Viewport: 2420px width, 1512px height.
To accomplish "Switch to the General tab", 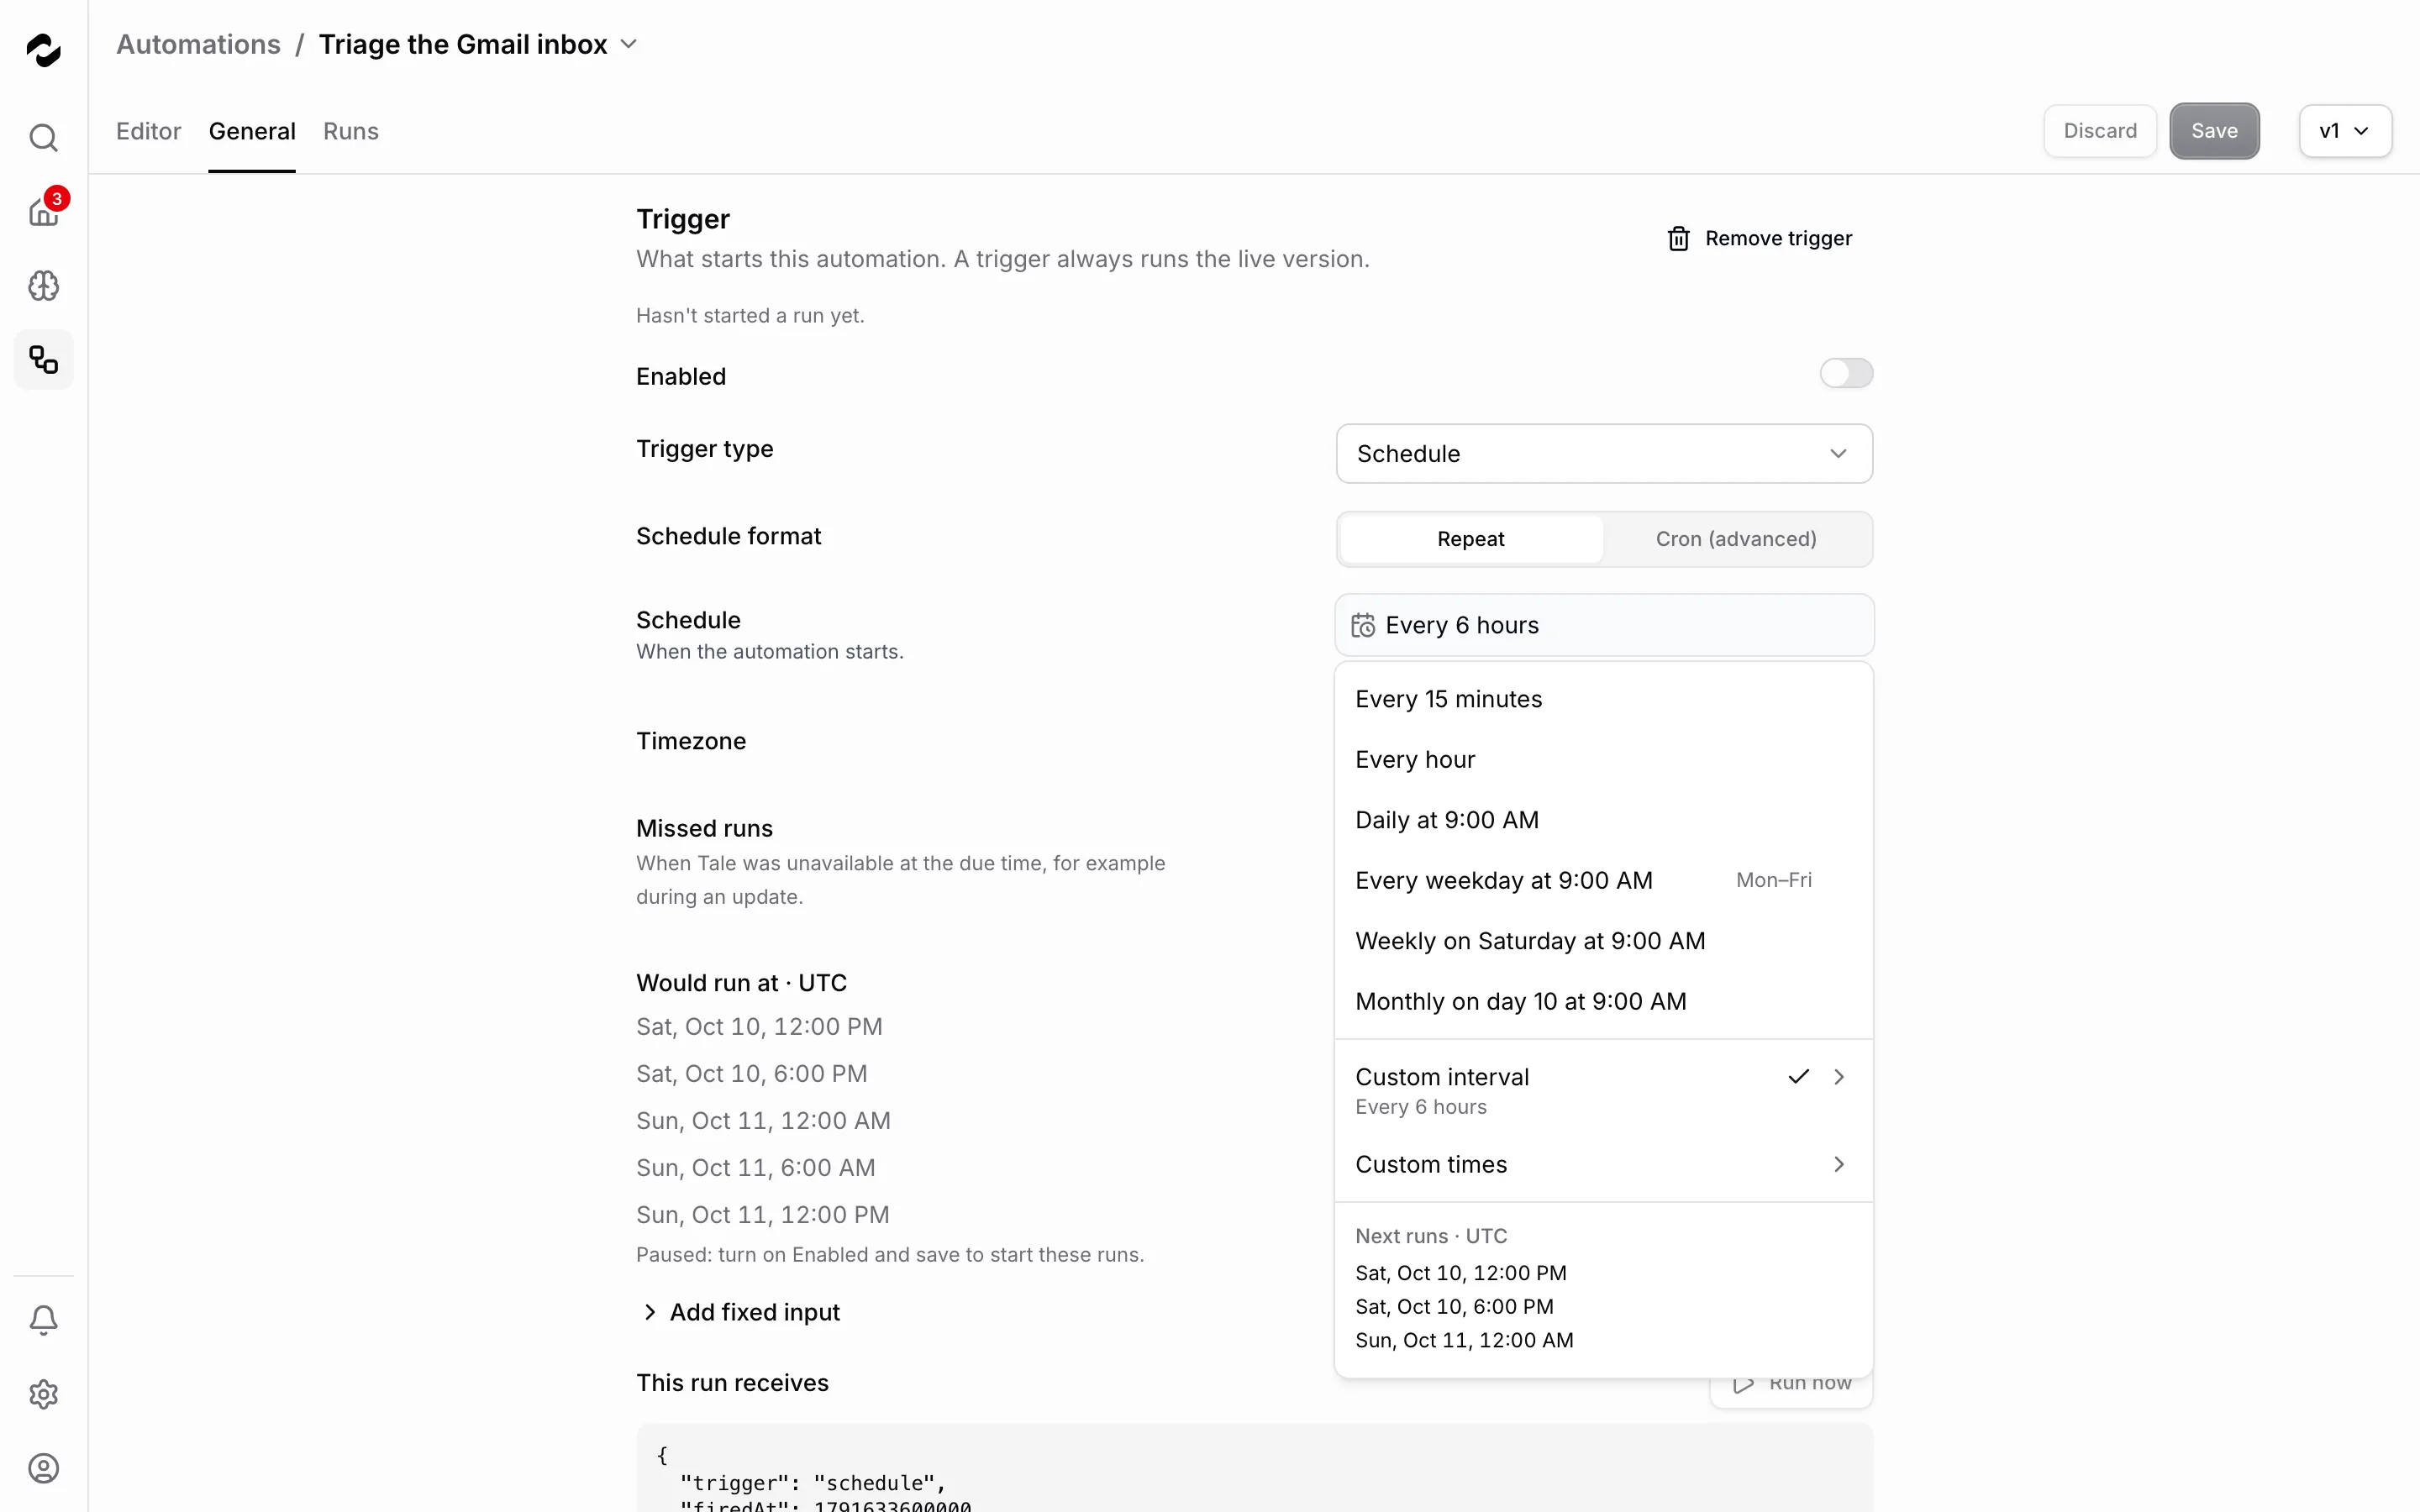I will 252,131.
